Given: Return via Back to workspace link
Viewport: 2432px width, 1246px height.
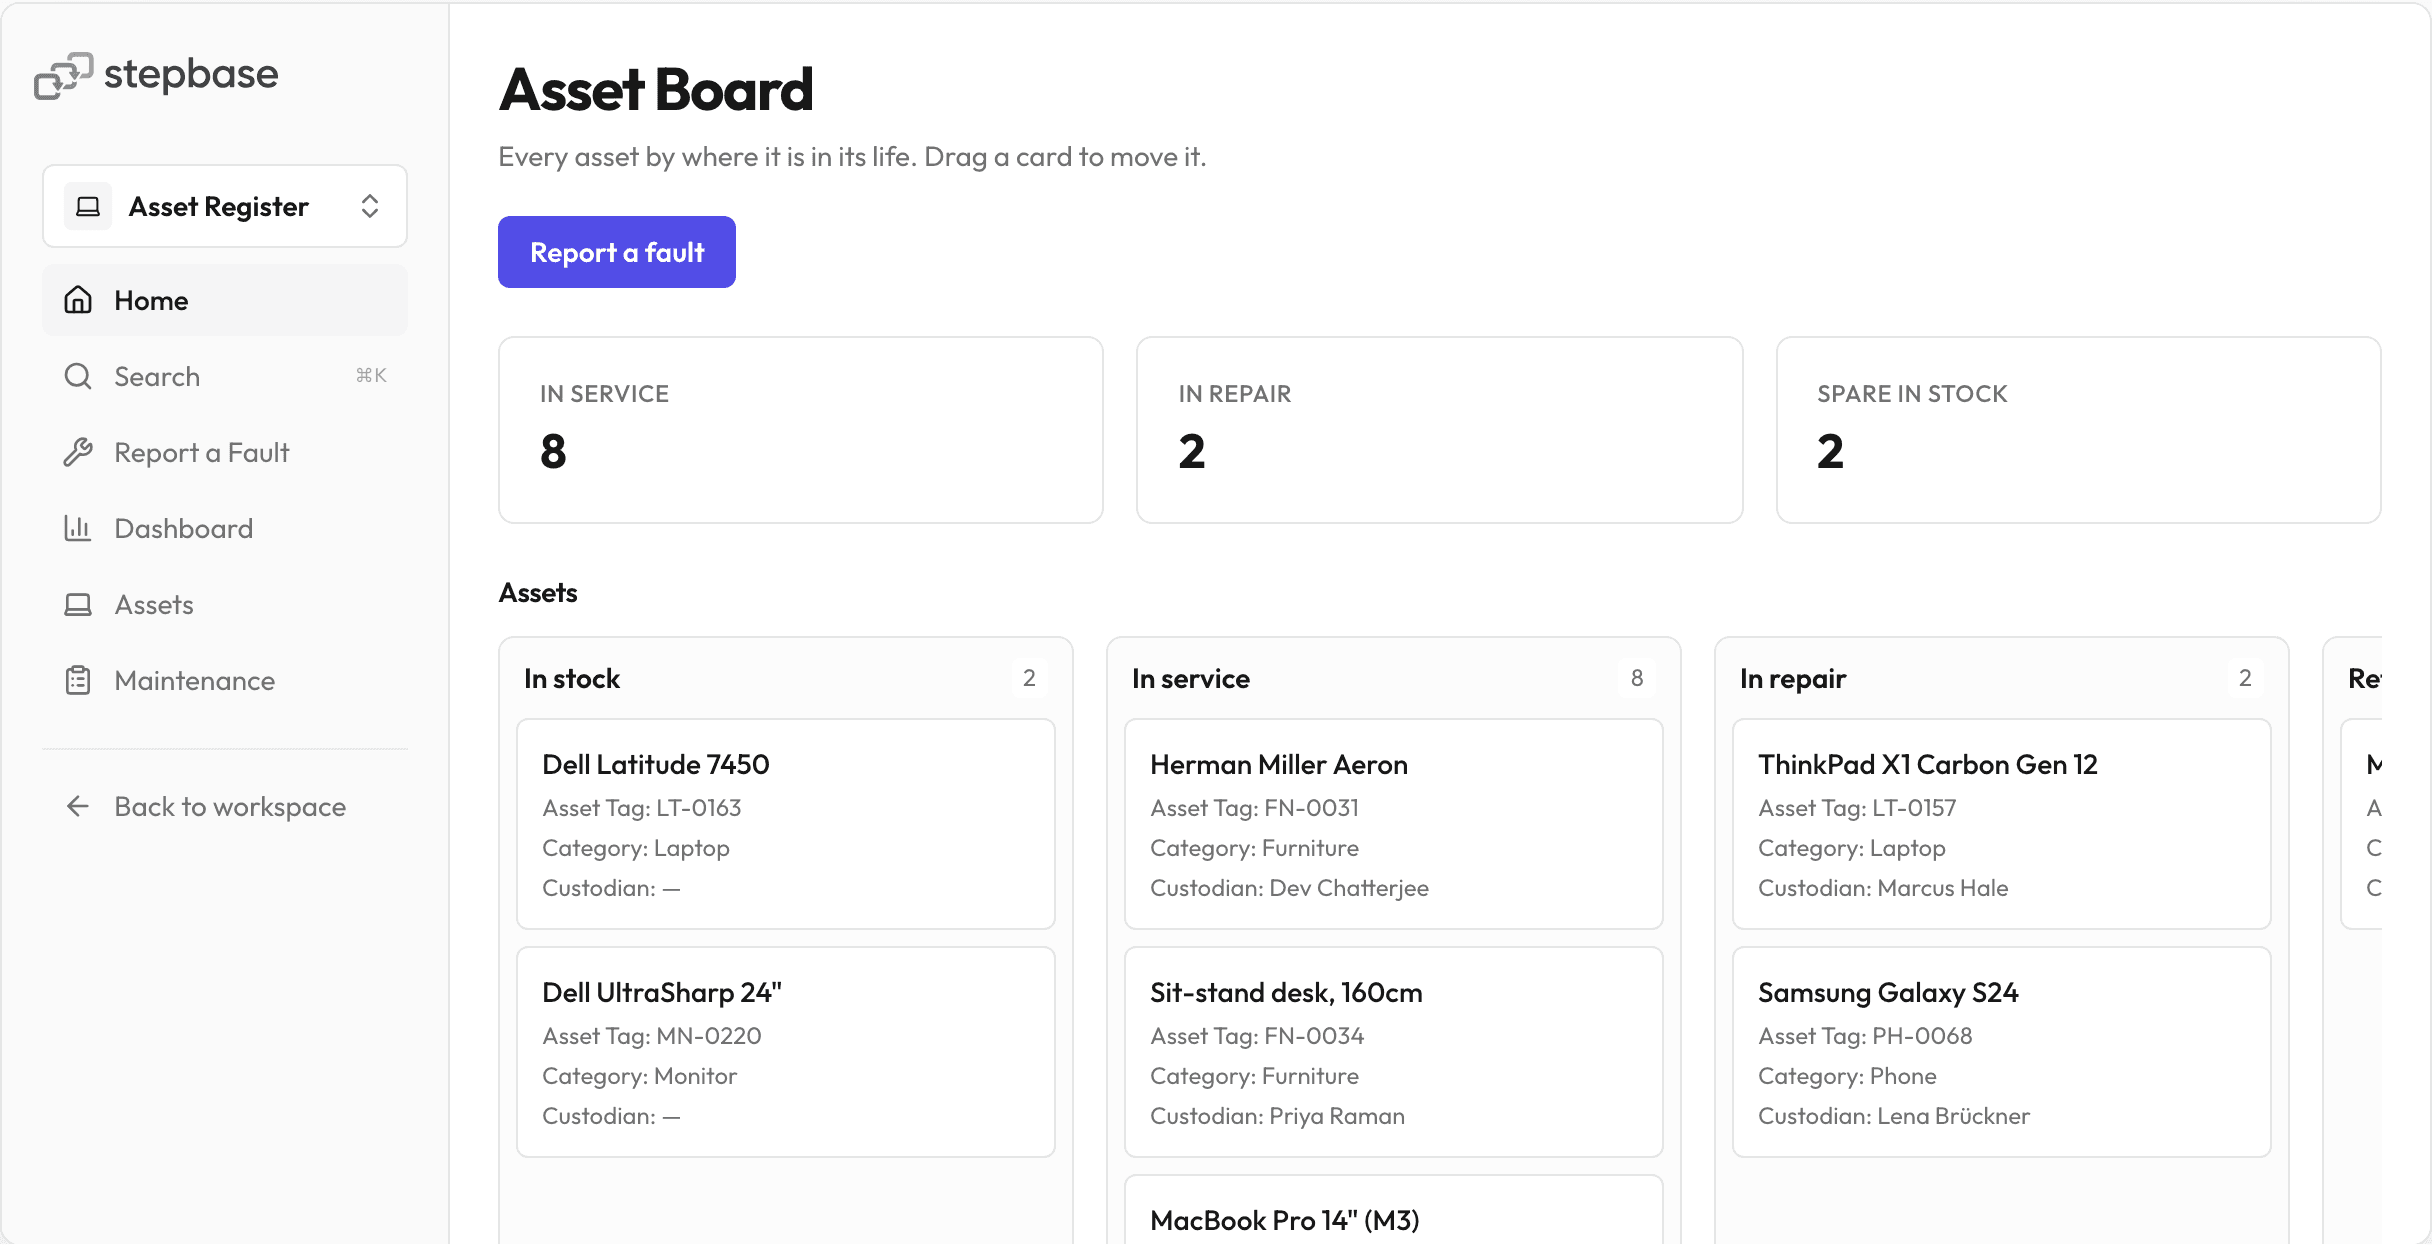Looking at the screenshot, I should (225, 806).
